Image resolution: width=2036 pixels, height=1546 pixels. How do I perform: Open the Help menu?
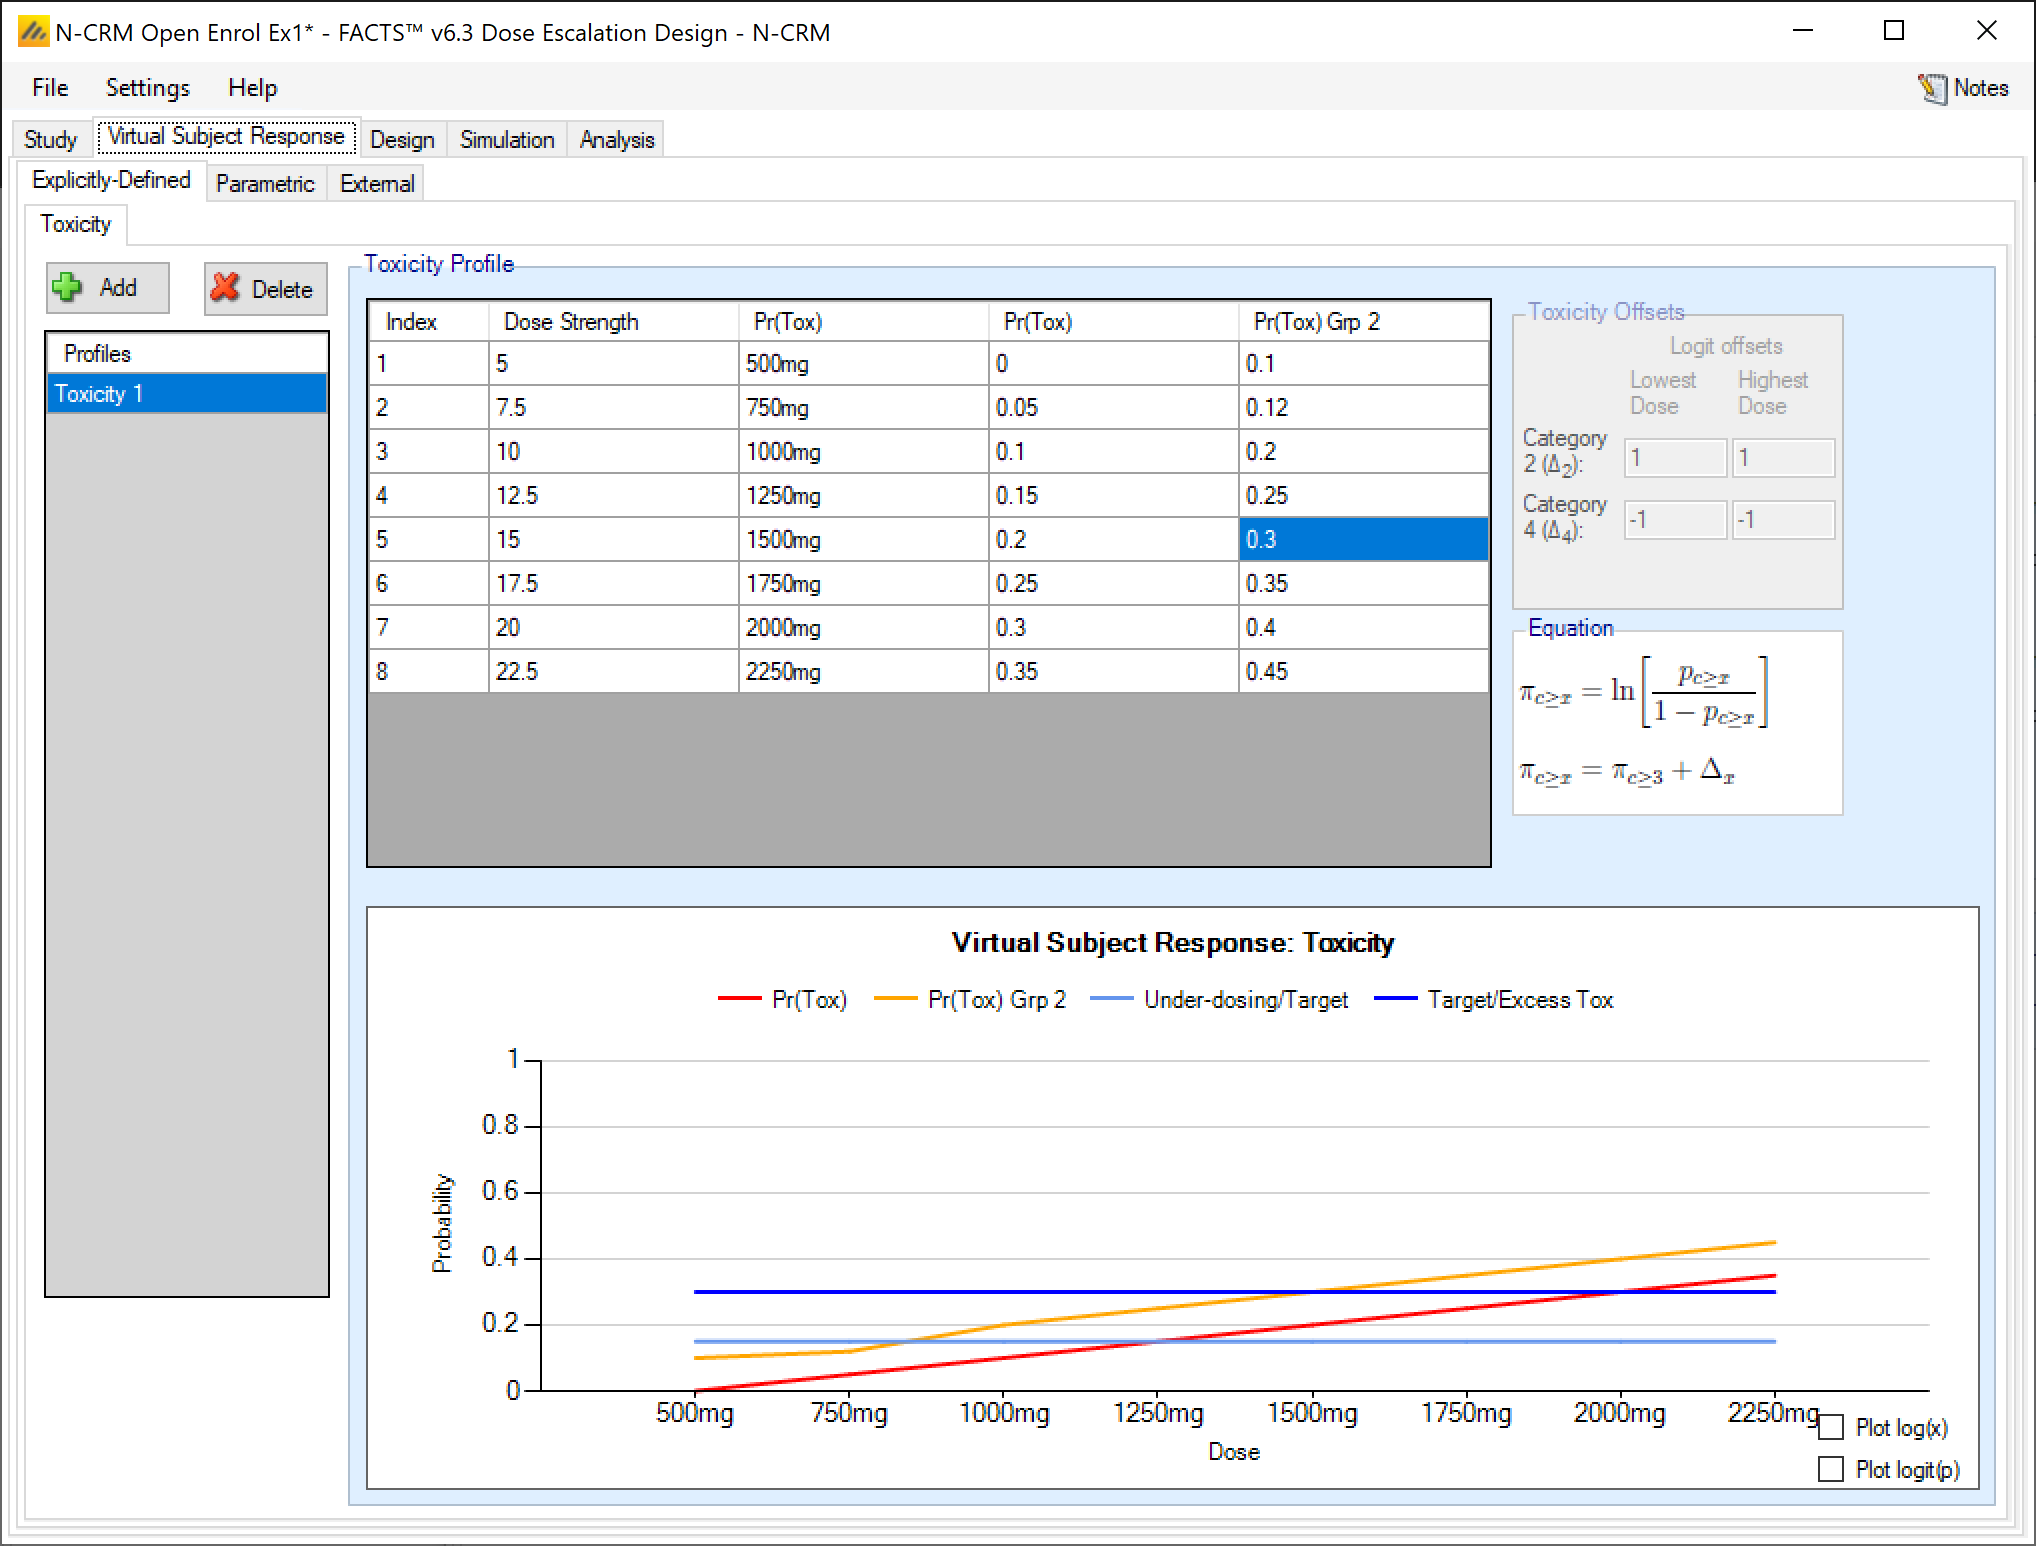click(252, 88)
